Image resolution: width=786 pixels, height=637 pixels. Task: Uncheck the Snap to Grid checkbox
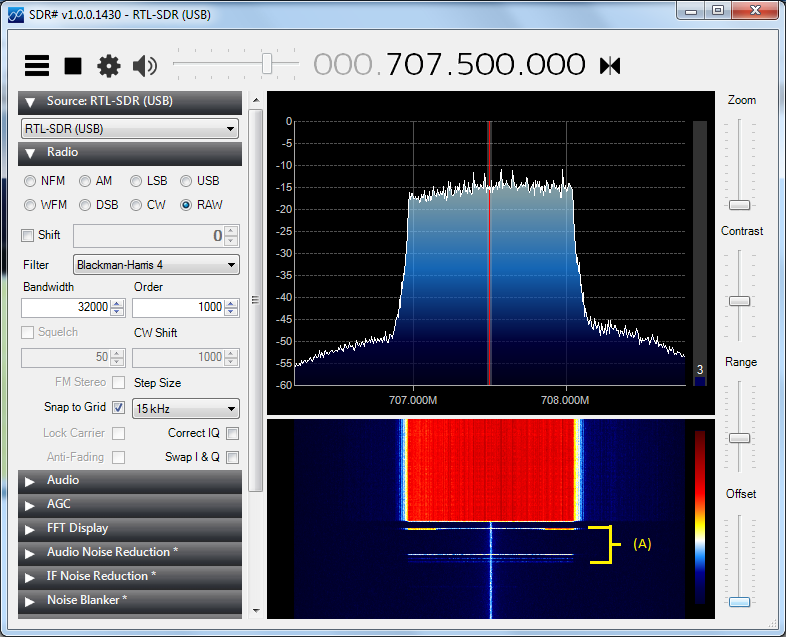118,407
